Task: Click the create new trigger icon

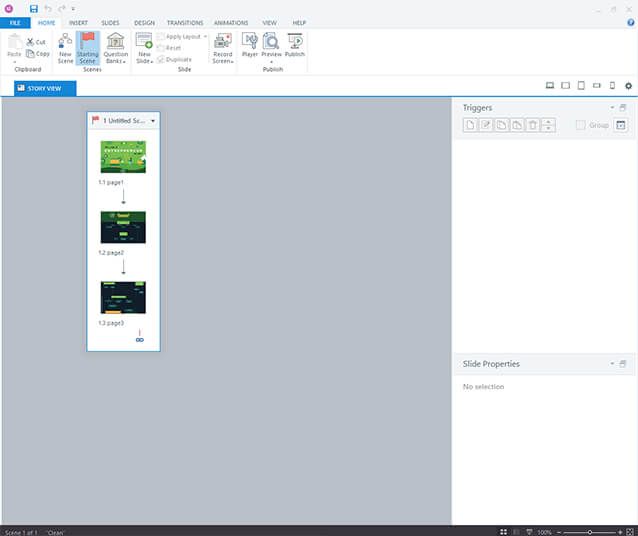Action: pos(470,125)
